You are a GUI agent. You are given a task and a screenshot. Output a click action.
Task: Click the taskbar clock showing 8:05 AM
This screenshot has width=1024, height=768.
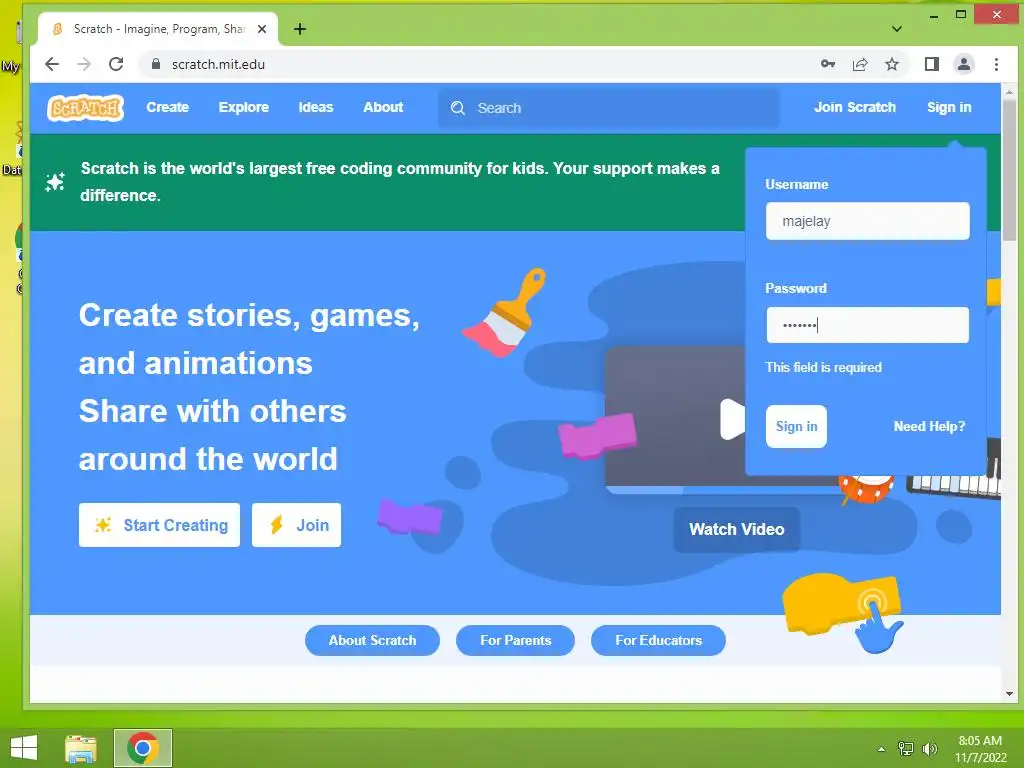pos(980,749)
